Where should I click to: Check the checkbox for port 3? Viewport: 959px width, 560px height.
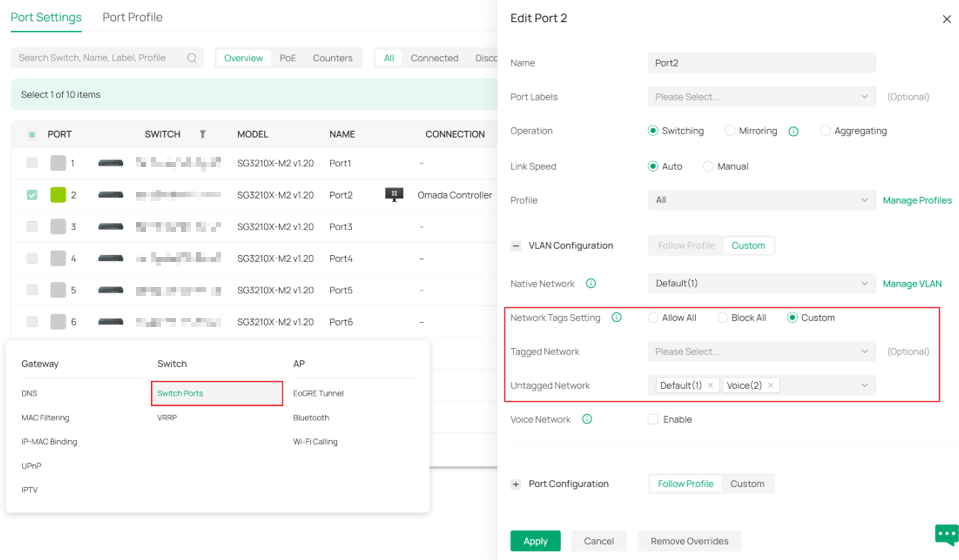point(32,226)
